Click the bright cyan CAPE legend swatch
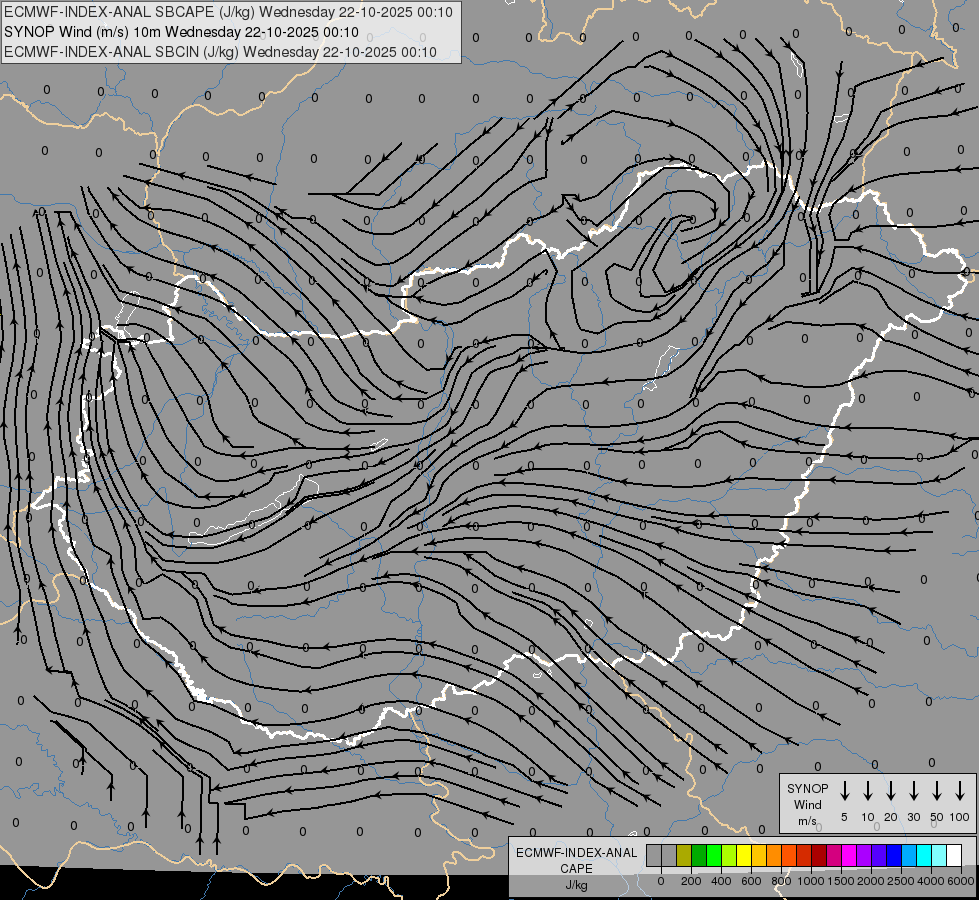 [x=925, y=855]
